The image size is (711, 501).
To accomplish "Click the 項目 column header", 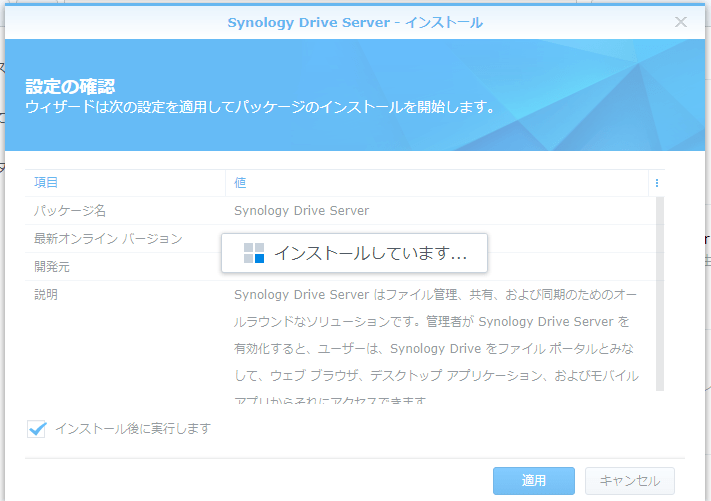I will 125,183.
